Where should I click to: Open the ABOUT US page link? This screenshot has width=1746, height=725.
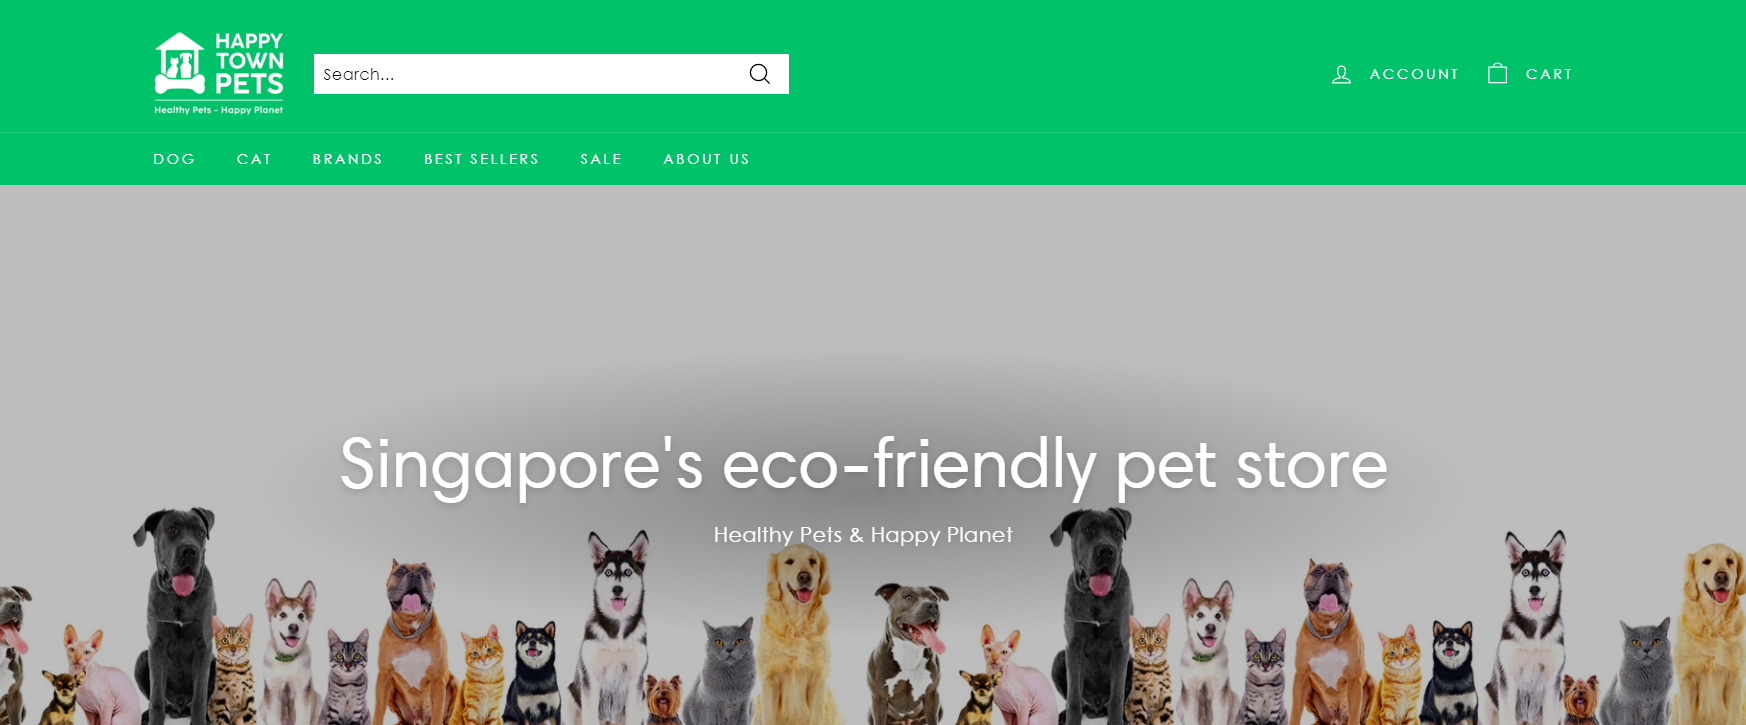click(706, 159)
